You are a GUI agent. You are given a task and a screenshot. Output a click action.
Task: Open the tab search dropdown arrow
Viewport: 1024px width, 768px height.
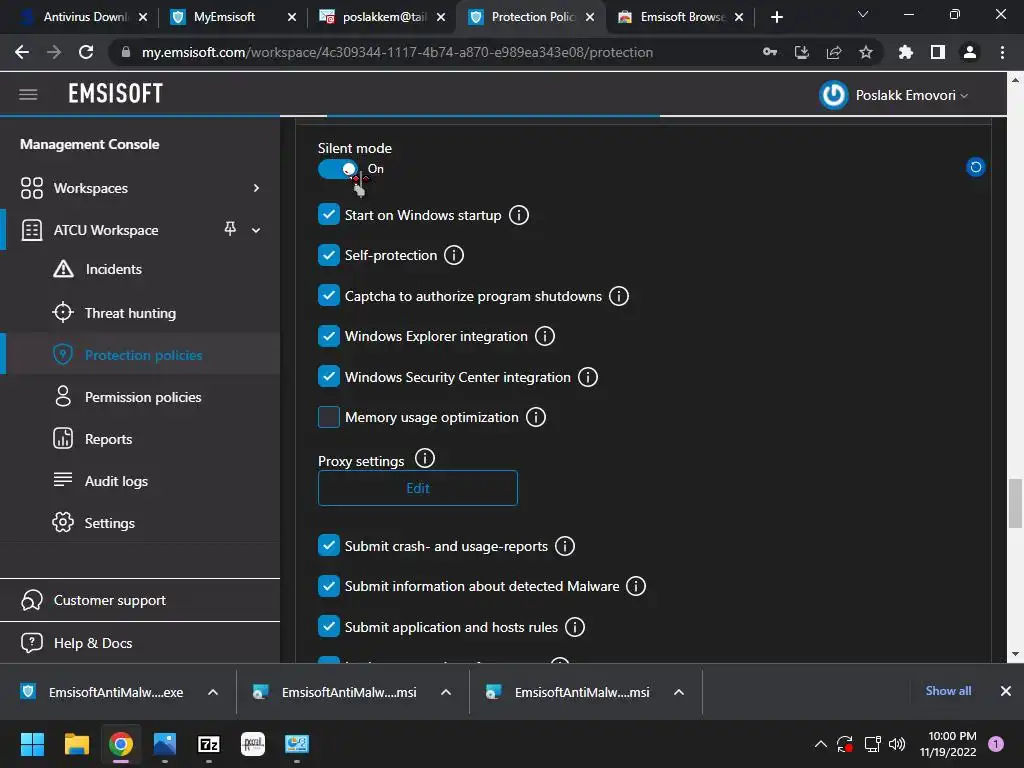tap(863, 15)
